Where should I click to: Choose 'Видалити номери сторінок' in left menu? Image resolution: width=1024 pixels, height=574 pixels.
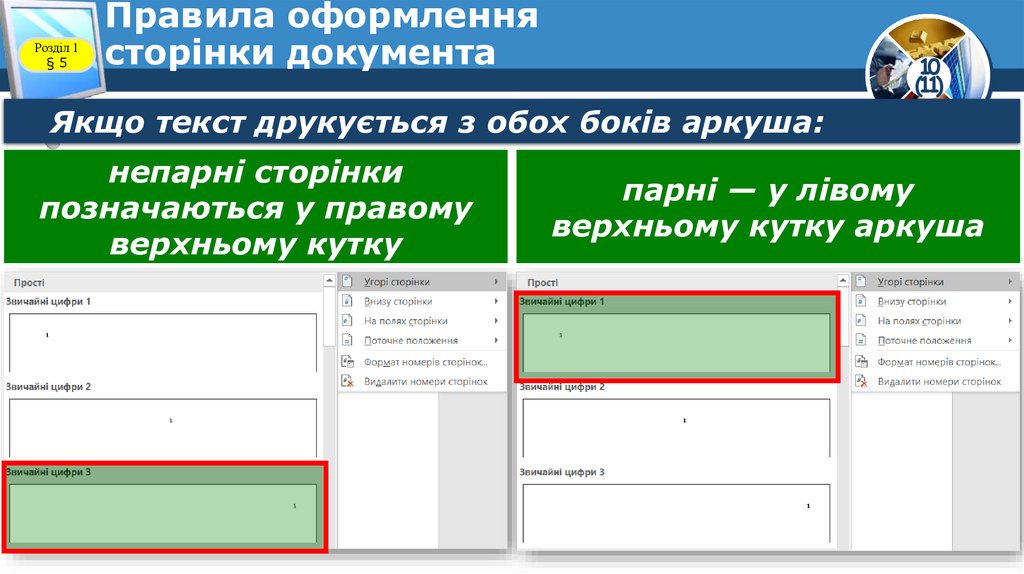(x=422, y=381)
